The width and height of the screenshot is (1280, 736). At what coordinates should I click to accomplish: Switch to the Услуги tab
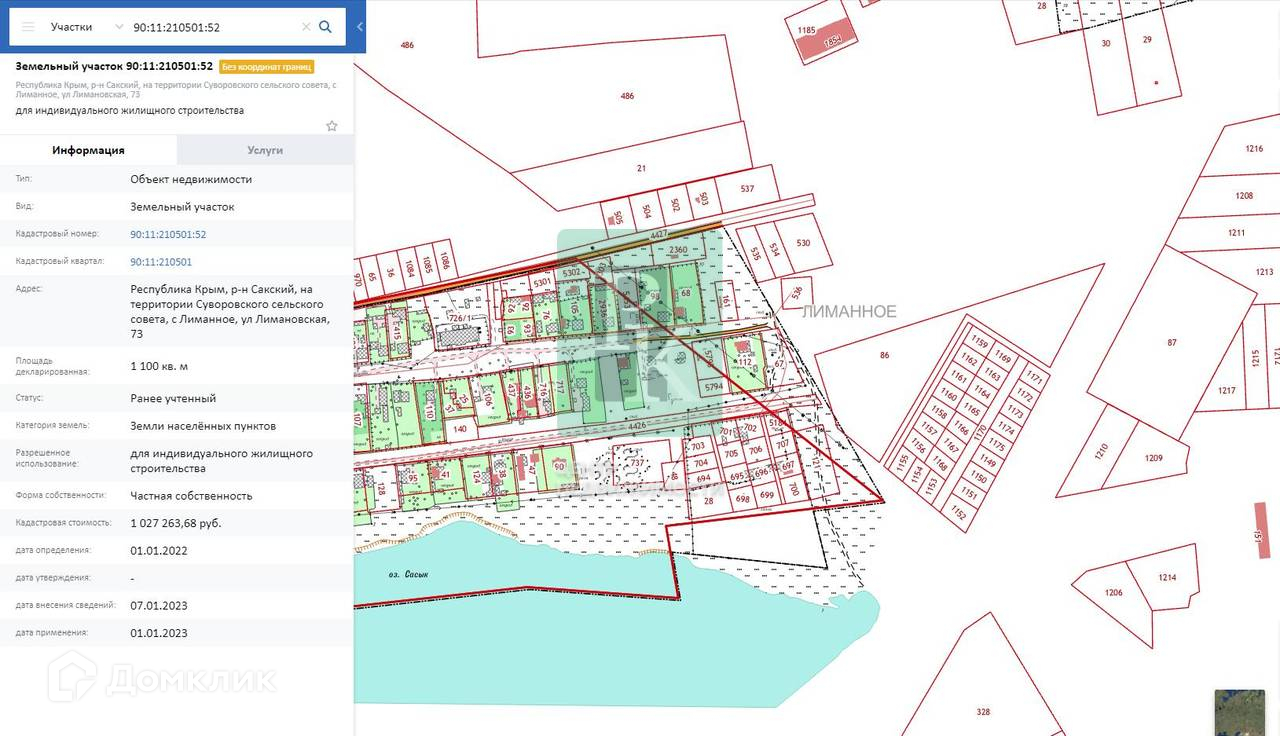(x=265, y=150)
